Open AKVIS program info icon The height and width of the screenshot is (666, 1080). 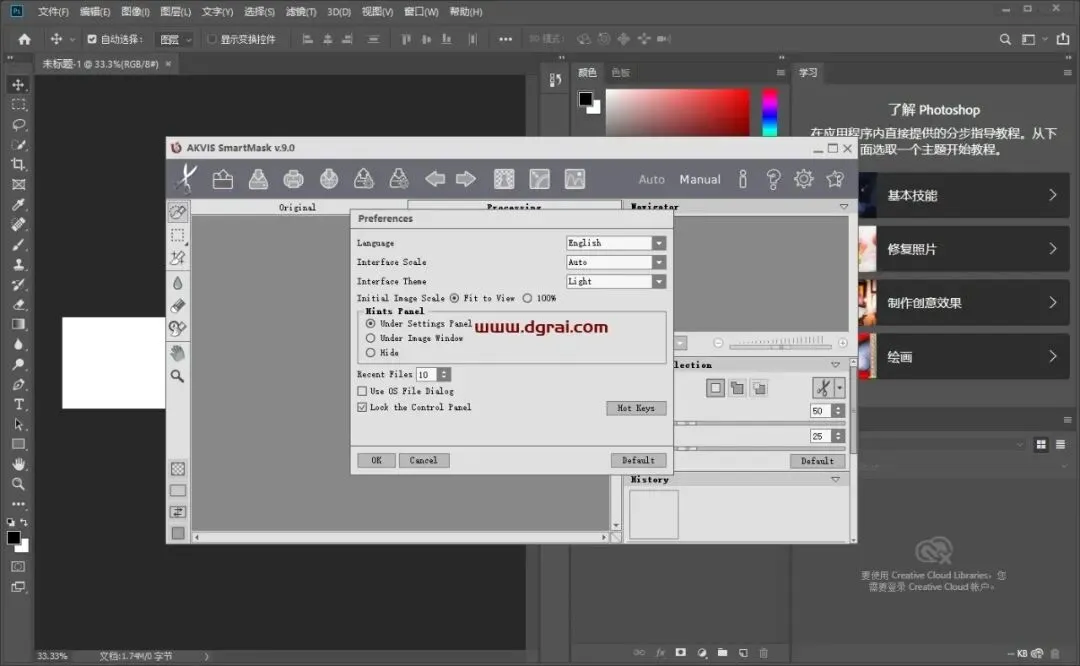click(742, 179)
